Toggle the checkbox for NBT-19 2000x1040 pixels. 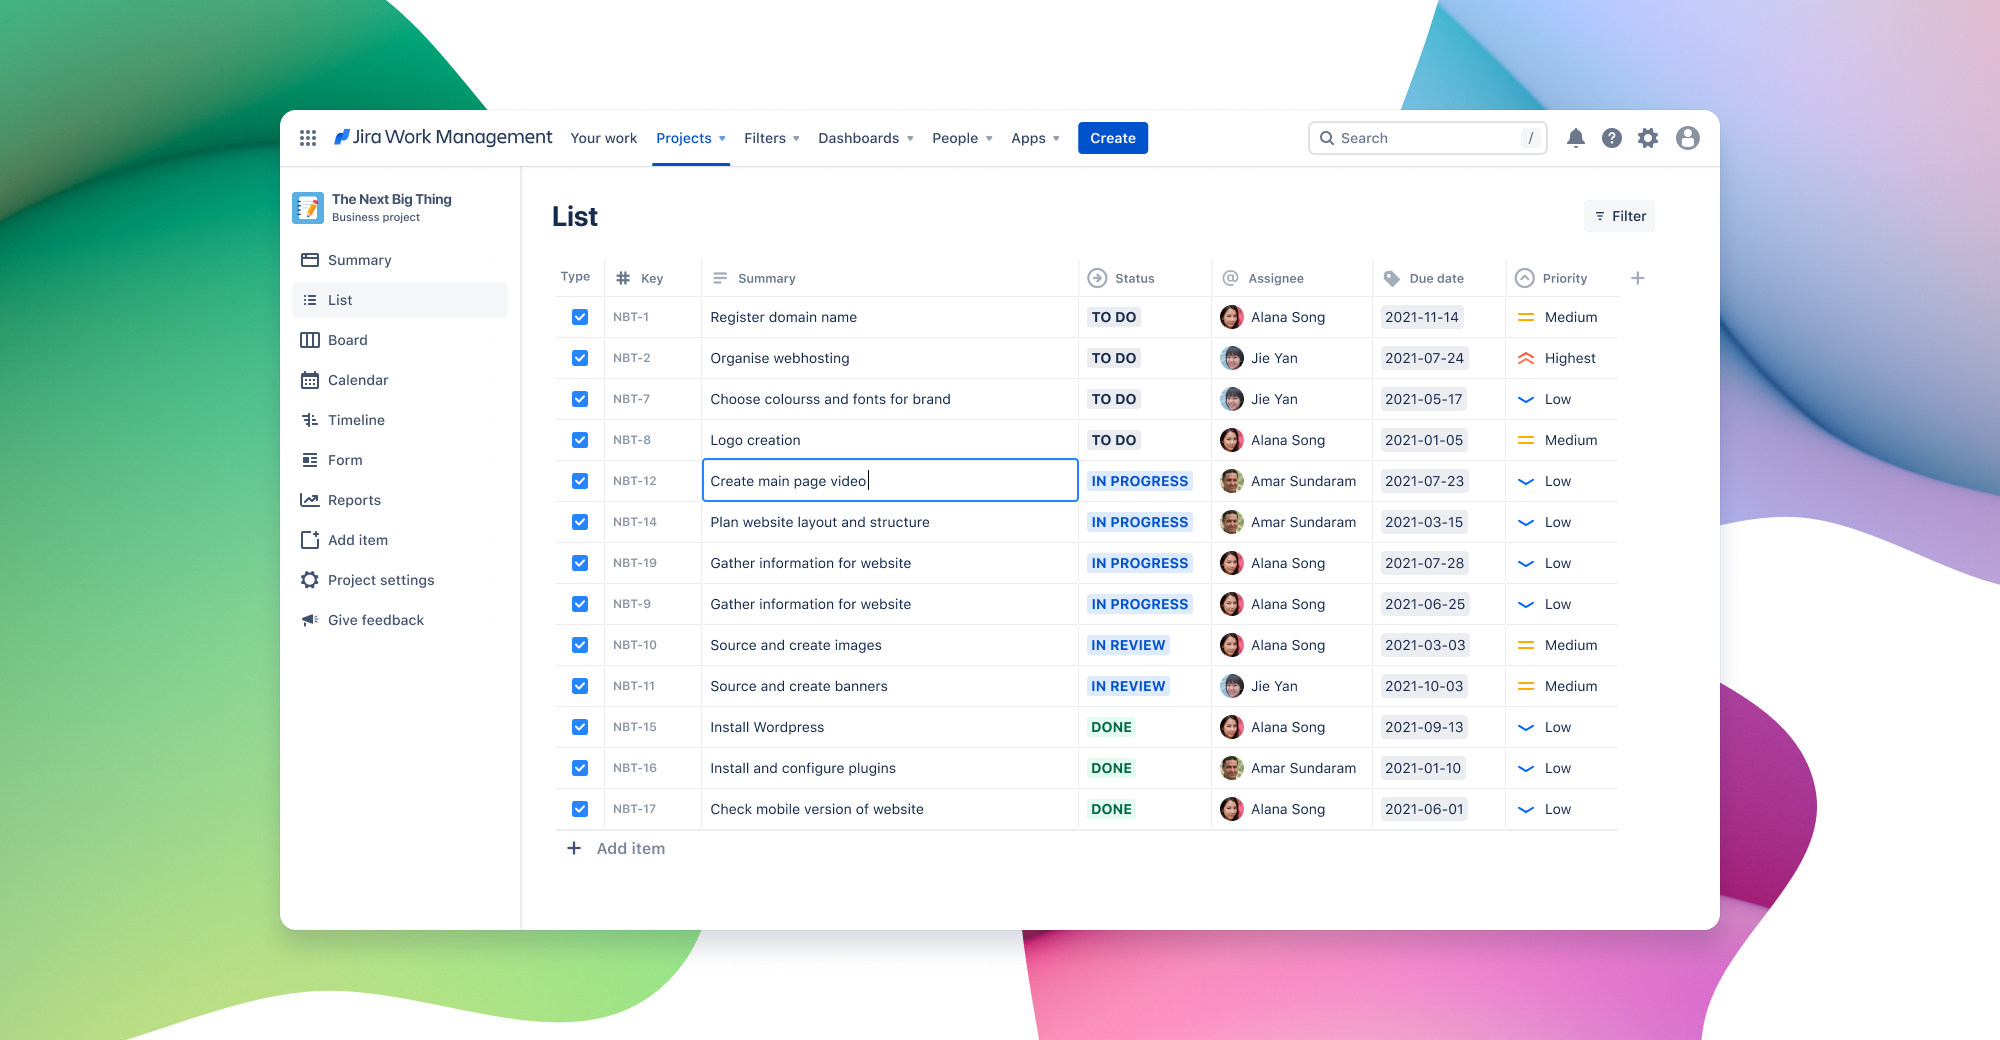pyautogui.click(x=580, y=563)
